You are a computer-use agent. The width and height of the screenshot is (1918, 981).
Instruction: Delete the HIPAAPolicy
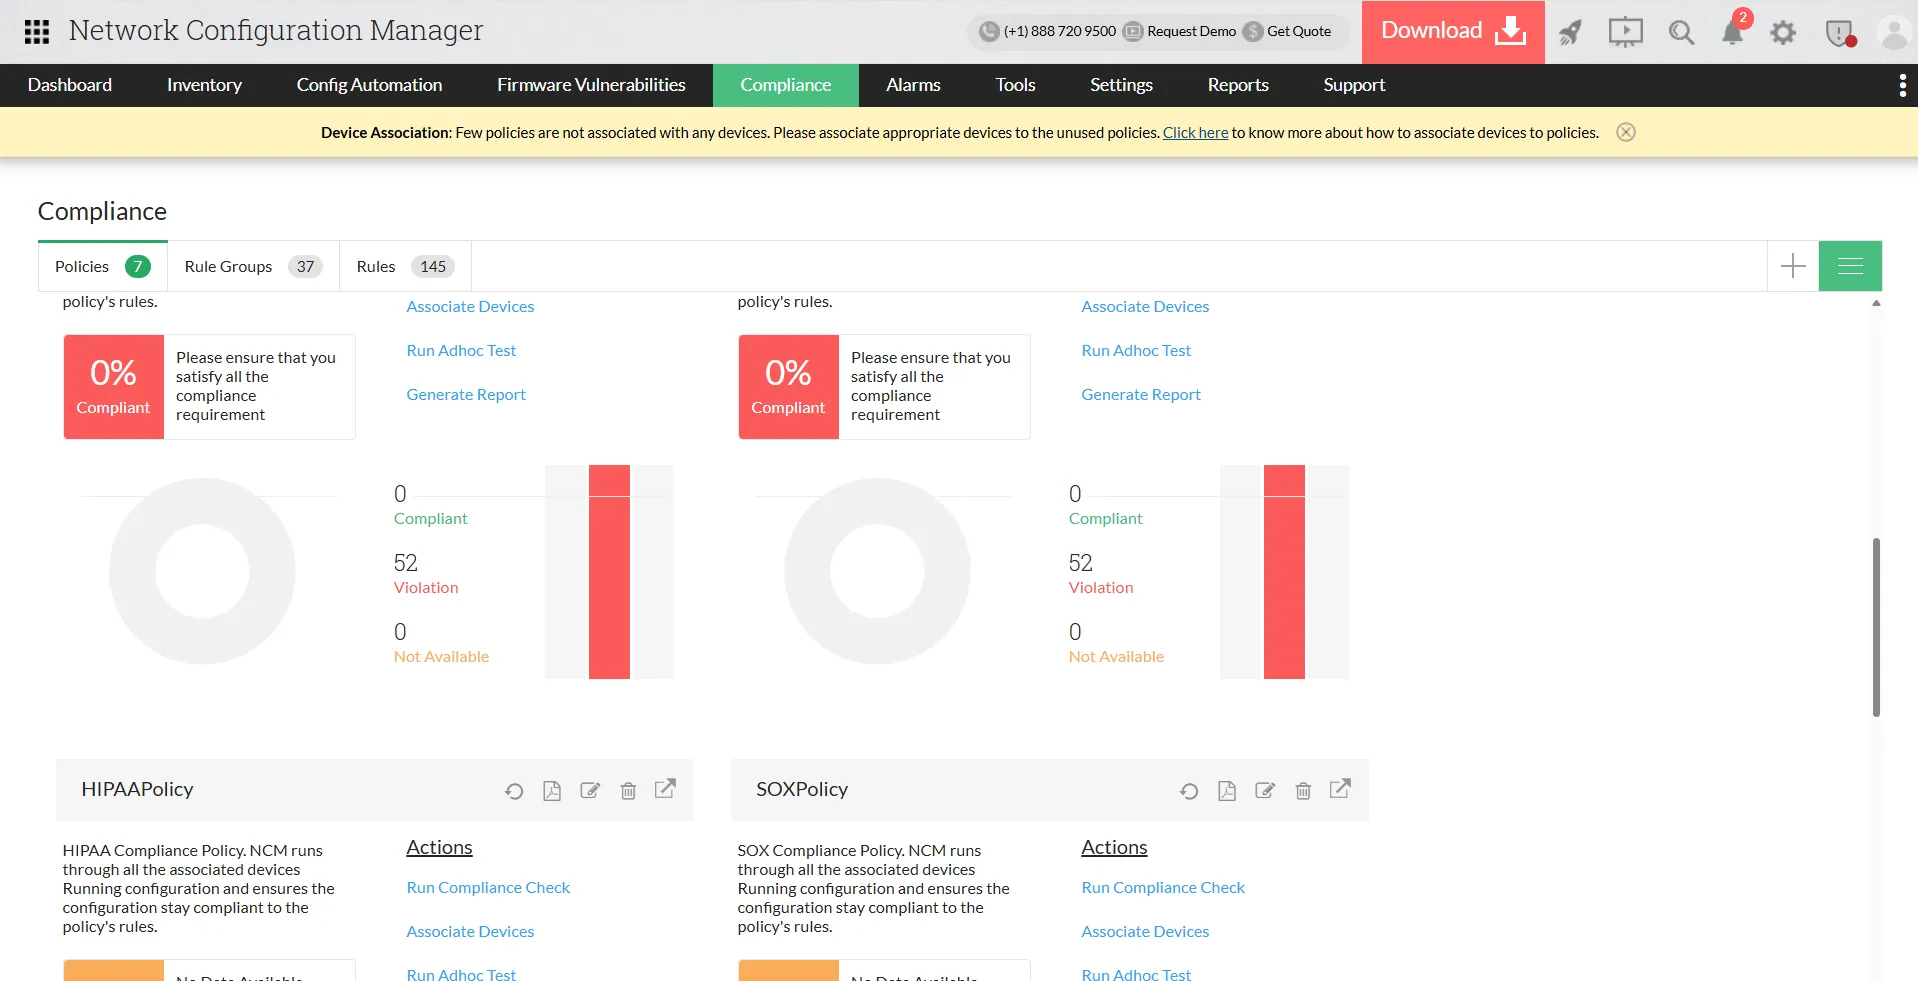click(x=628, y=791)
